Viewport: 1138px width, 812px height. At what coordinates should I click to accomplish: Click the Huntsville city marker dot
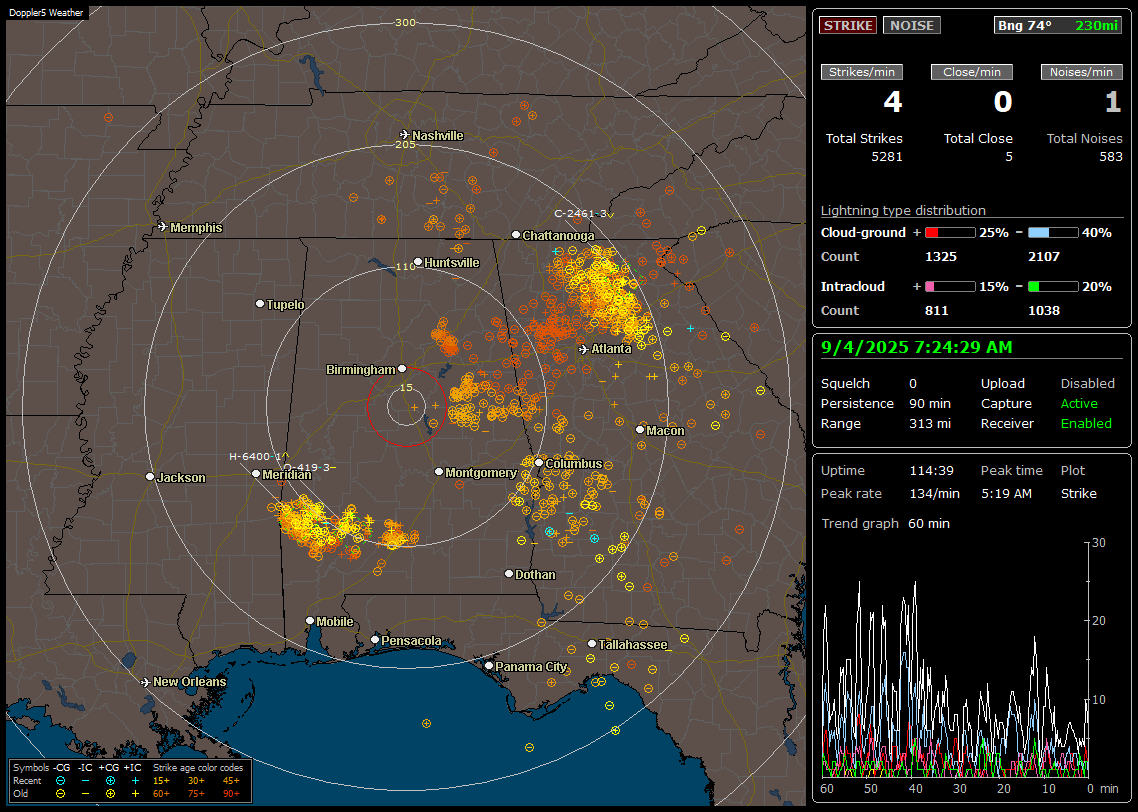pos(418,262)
